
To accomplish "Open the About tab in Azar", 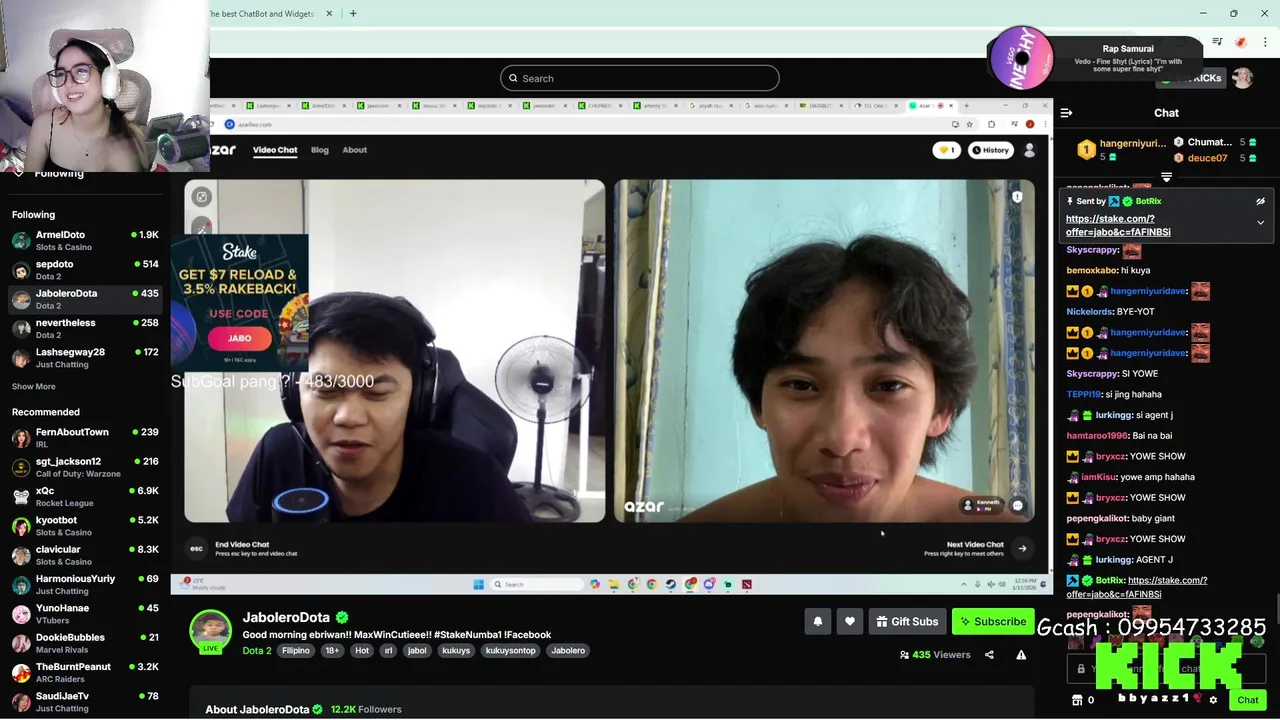I will [x=355, y=150].
